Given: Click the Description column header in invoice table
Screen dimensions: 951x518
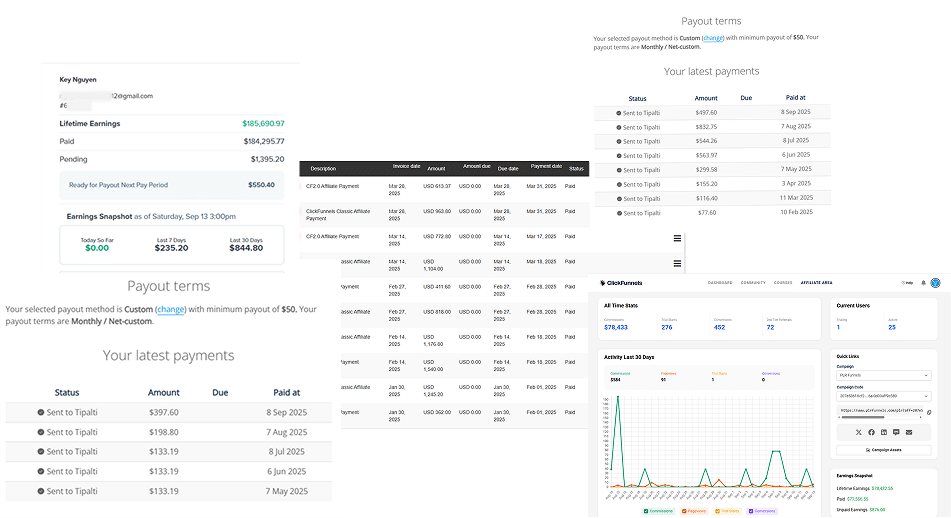Looking at the screenshot, I should pos(323,169).
